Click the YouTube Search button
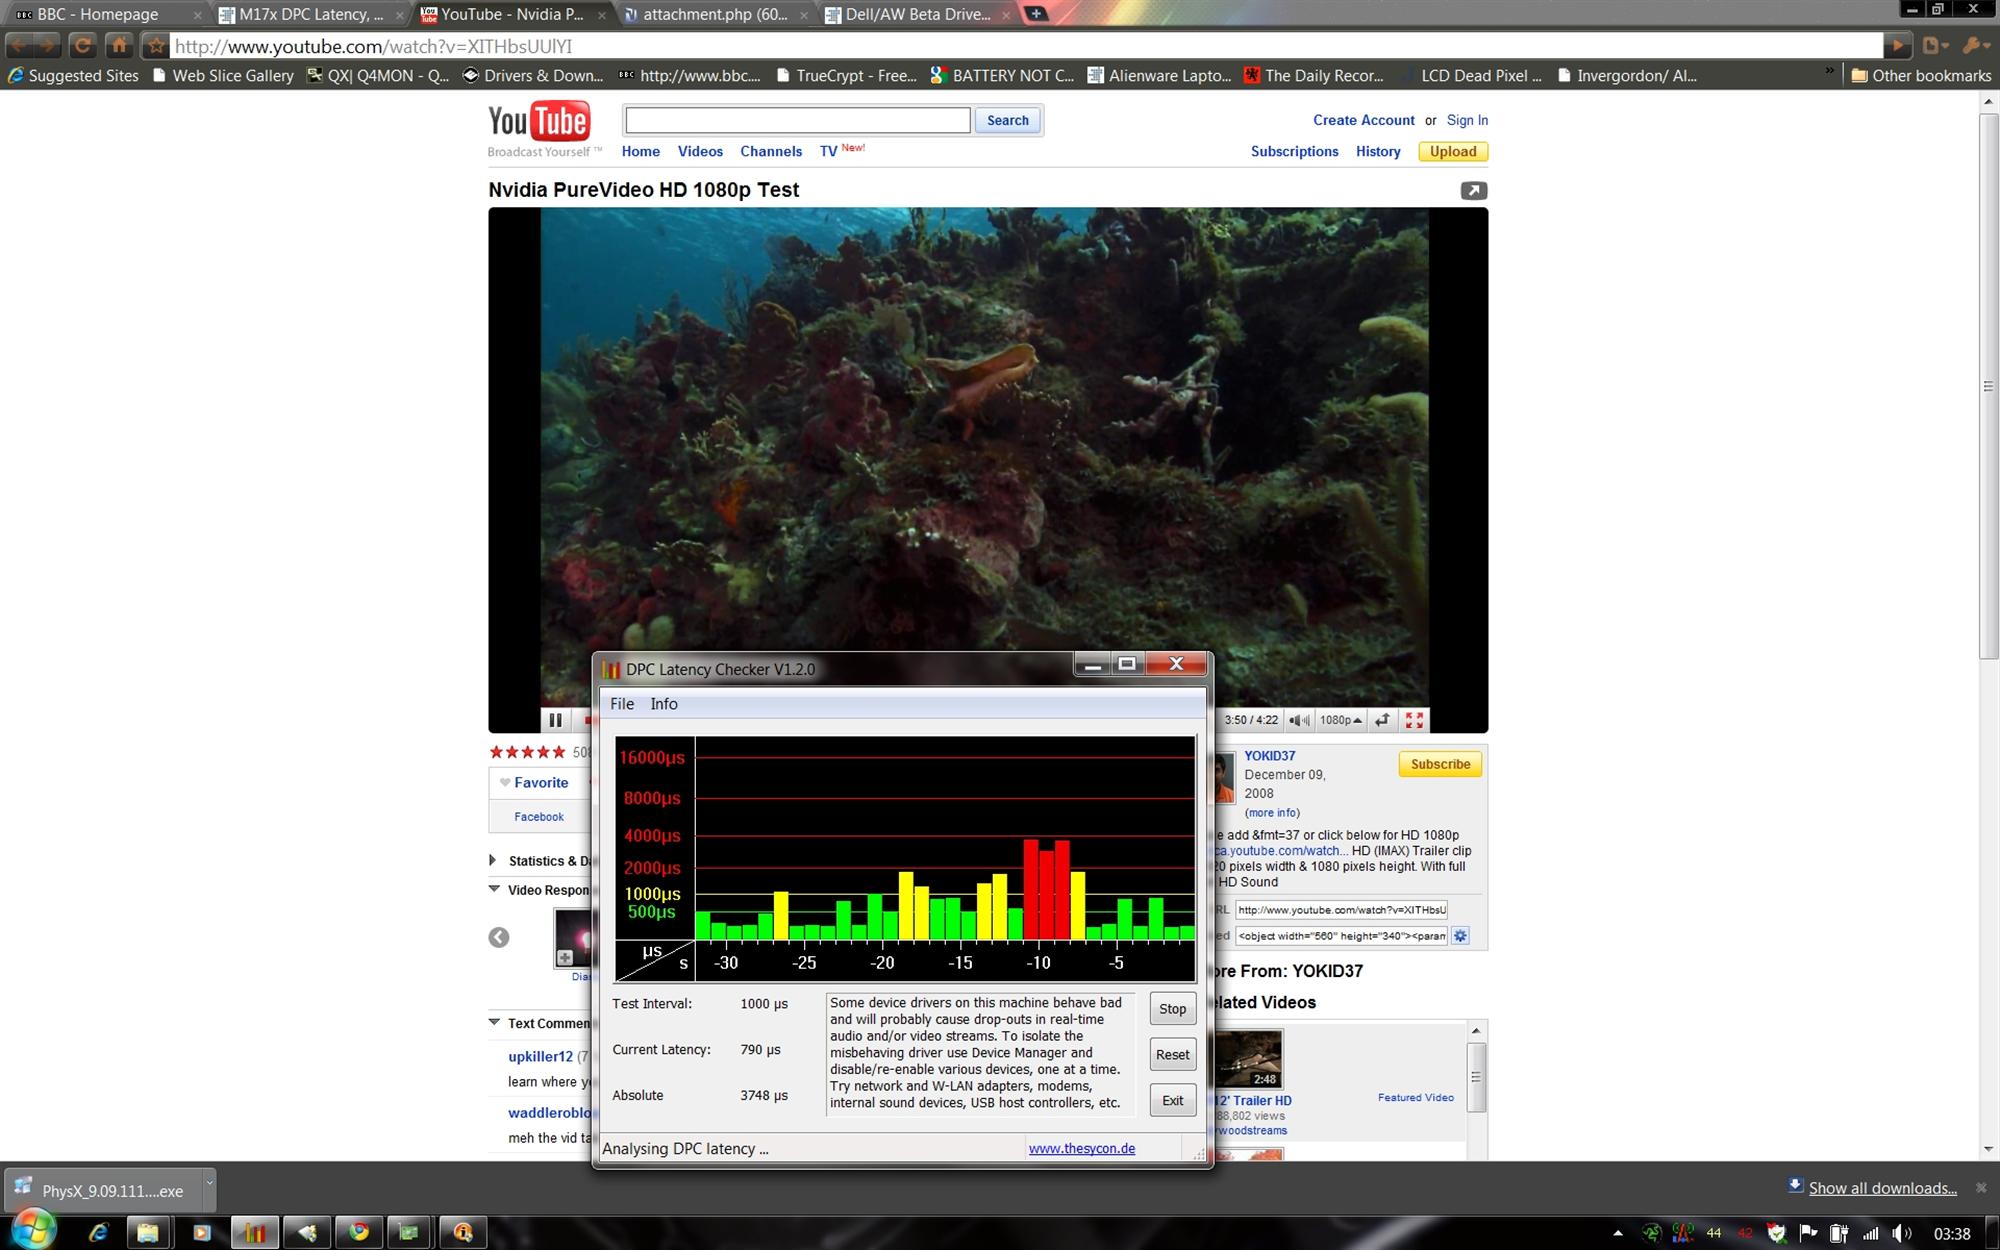This screenshot has height=1250, width=2000. pyautogui.click(x=1007, y=120)
